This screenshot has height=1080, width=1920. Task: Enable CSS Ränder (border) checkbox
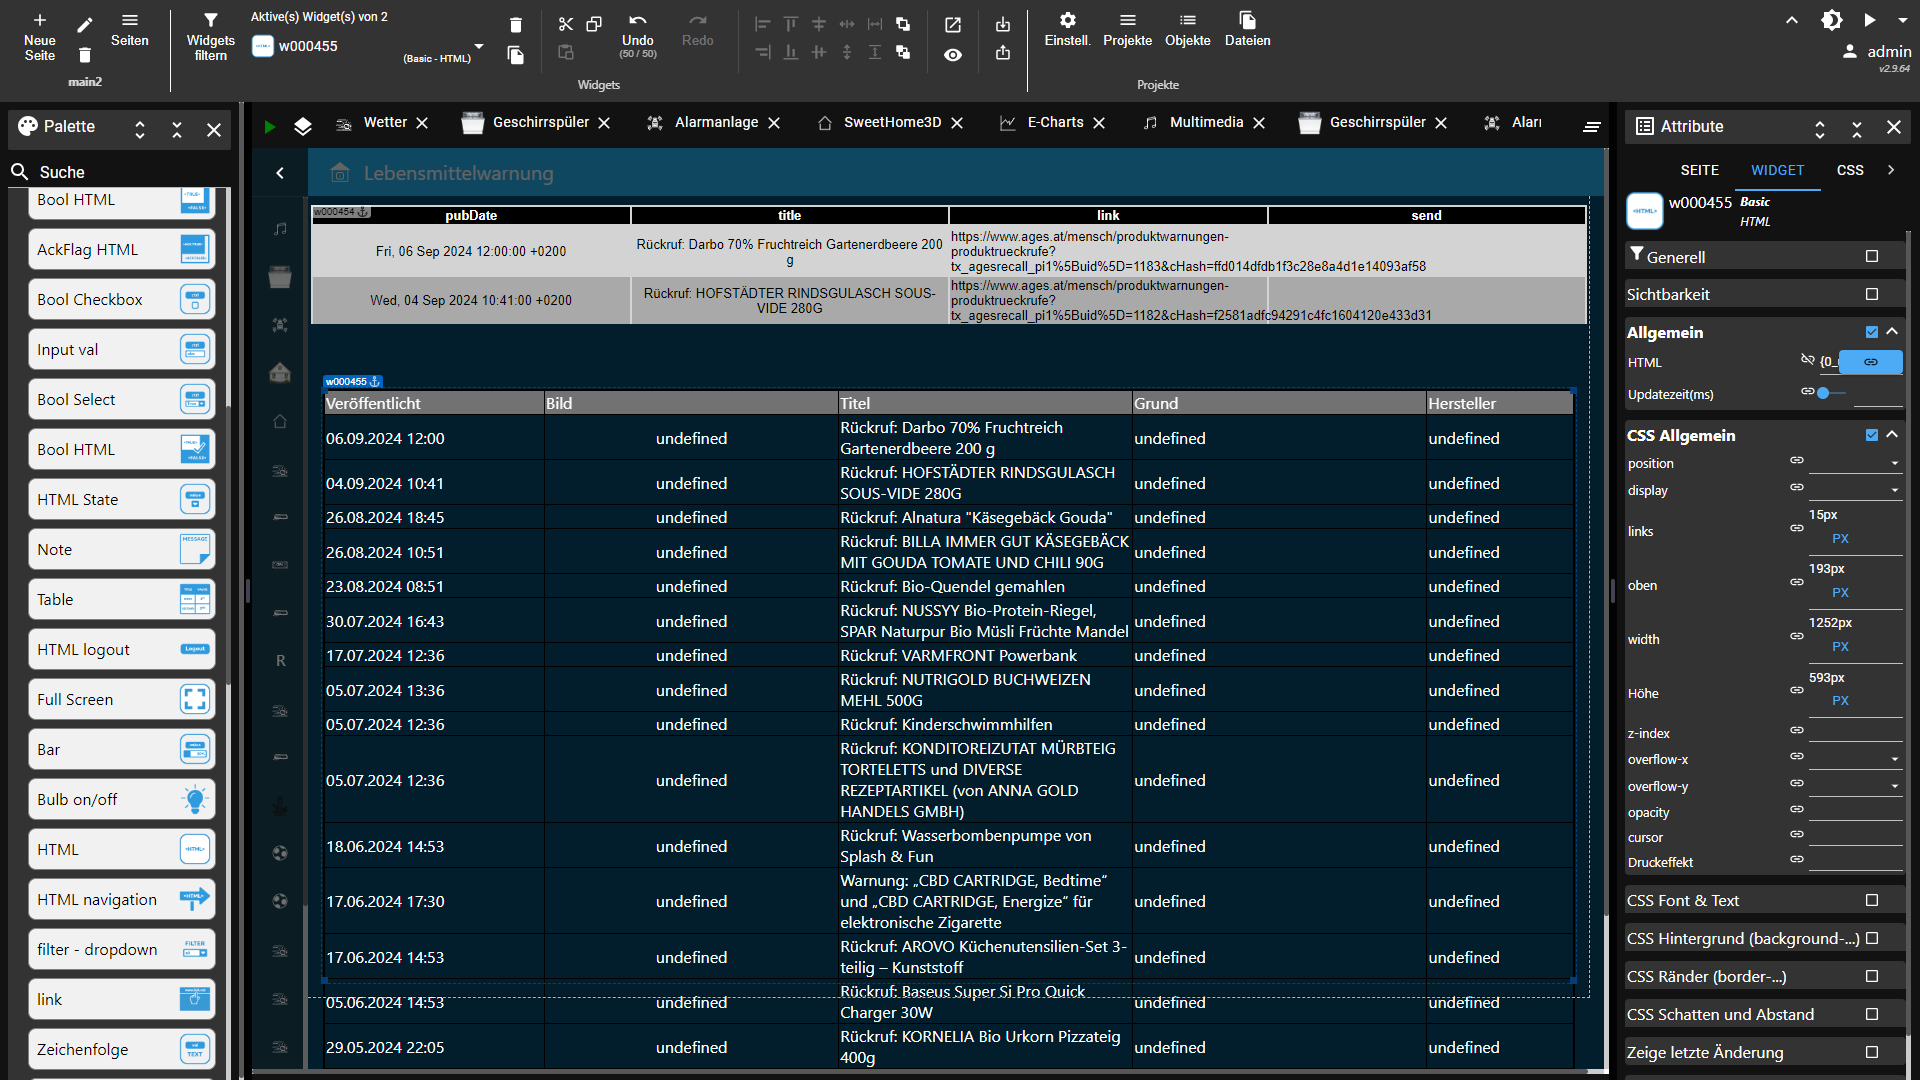(x=1872, y=976)
